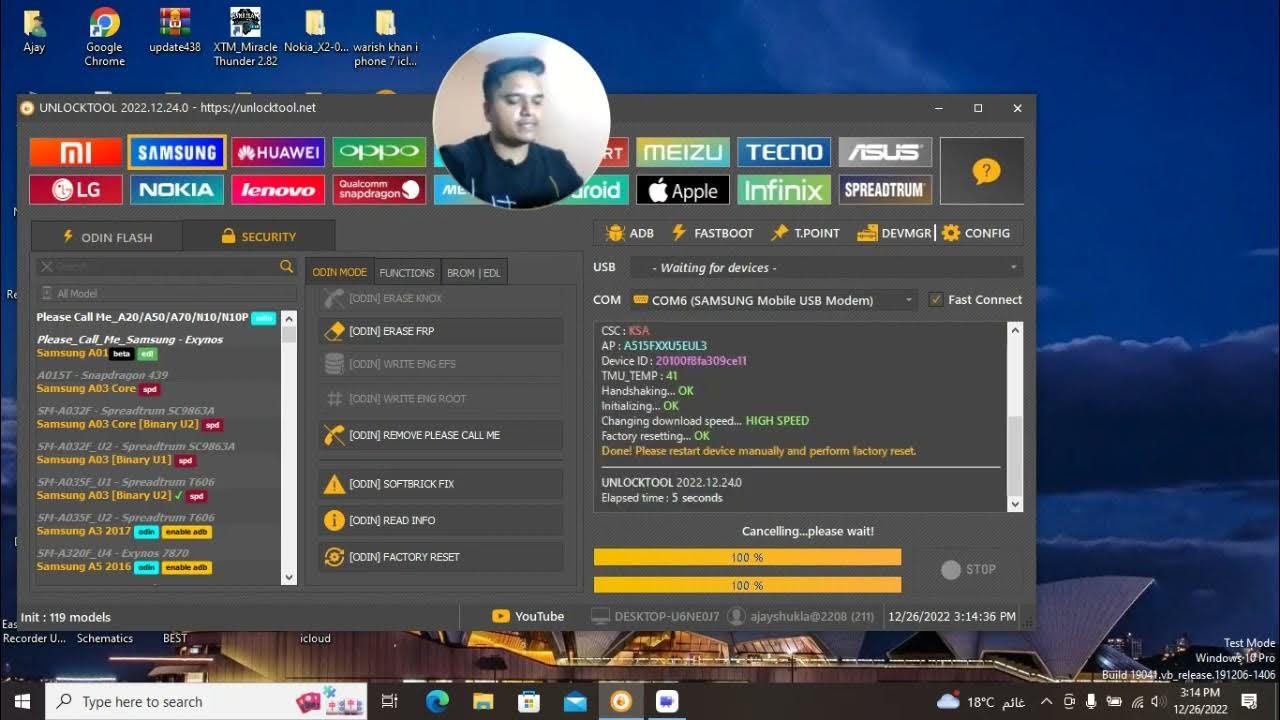Select the Tecno brand tile
Image resolution: width=1280 pixels, height=720 pixels.
(784, 152)
